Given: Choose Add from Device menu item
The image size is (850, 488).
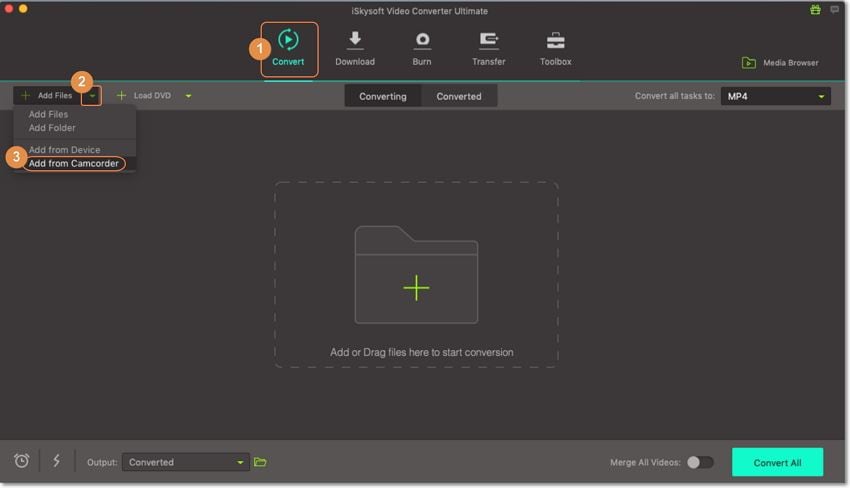Looking at the screenshot, I should point(64,150).
